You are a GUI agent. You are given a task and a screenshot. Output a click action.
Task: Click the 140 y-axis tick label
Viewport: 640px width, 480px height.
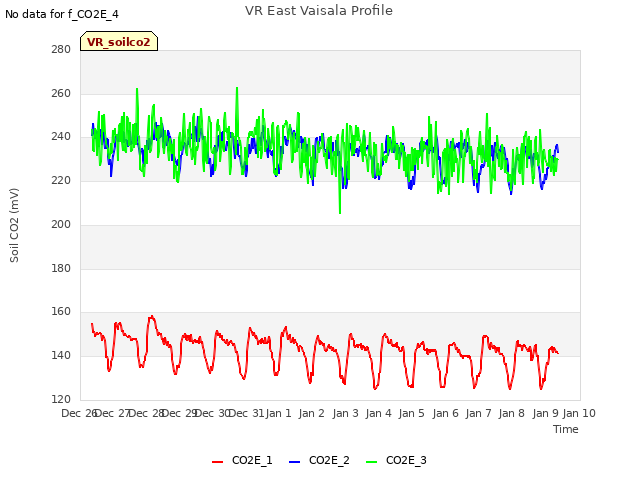point(61,356)
